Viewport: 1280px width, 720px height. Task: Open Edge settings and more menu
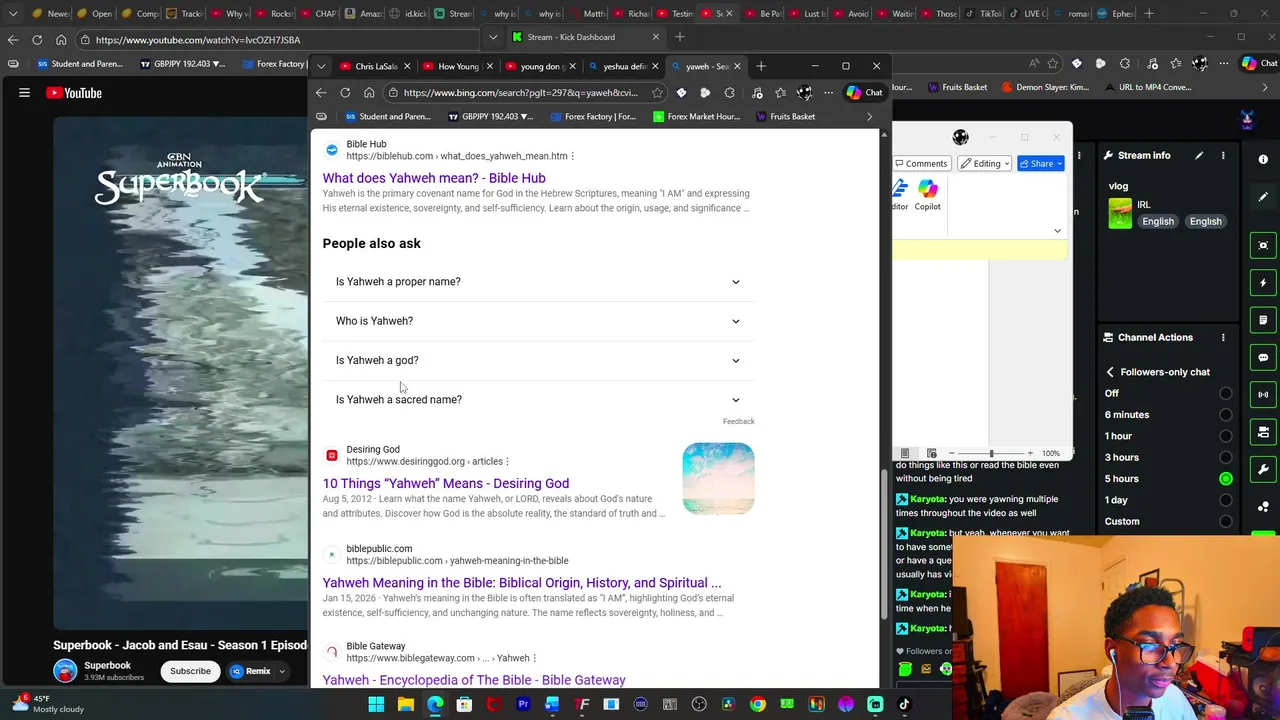tap(828, 93)
